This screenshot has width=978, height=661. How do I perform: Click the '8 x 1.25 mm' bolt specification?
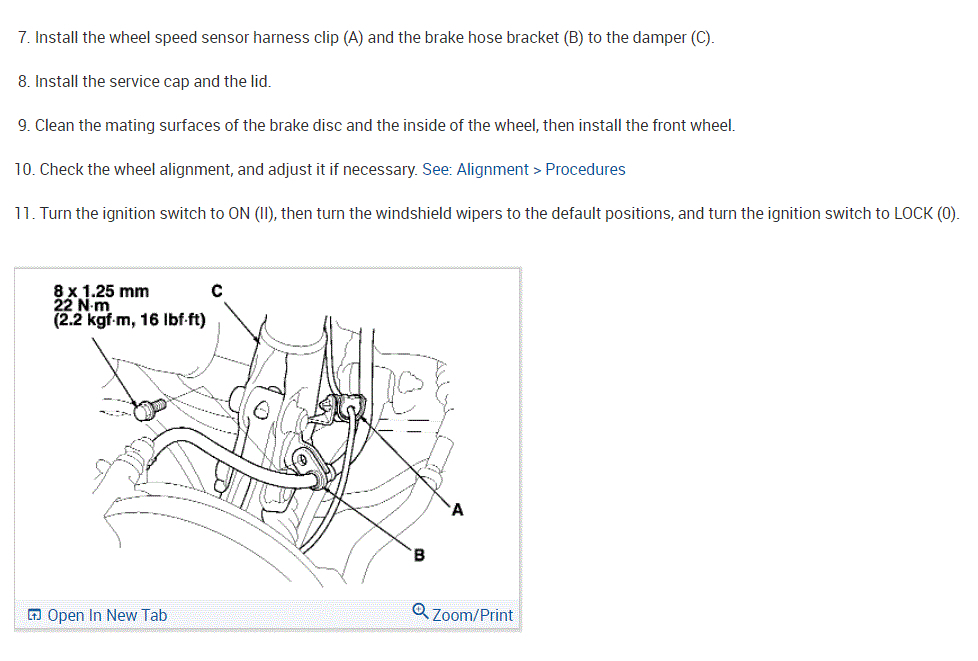pos(101,291)
